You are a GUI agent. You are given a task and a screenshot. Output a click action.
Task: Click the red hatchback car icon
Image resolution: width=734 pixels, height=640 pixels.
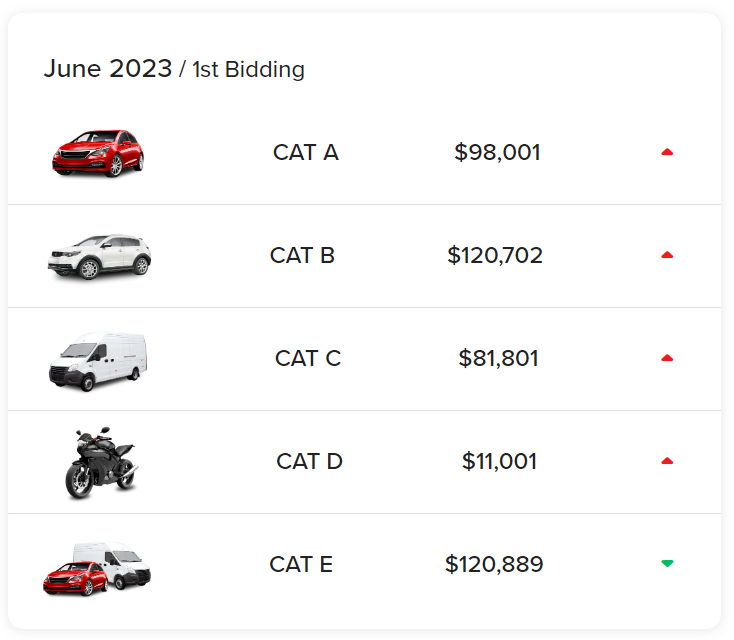point(98,153)
